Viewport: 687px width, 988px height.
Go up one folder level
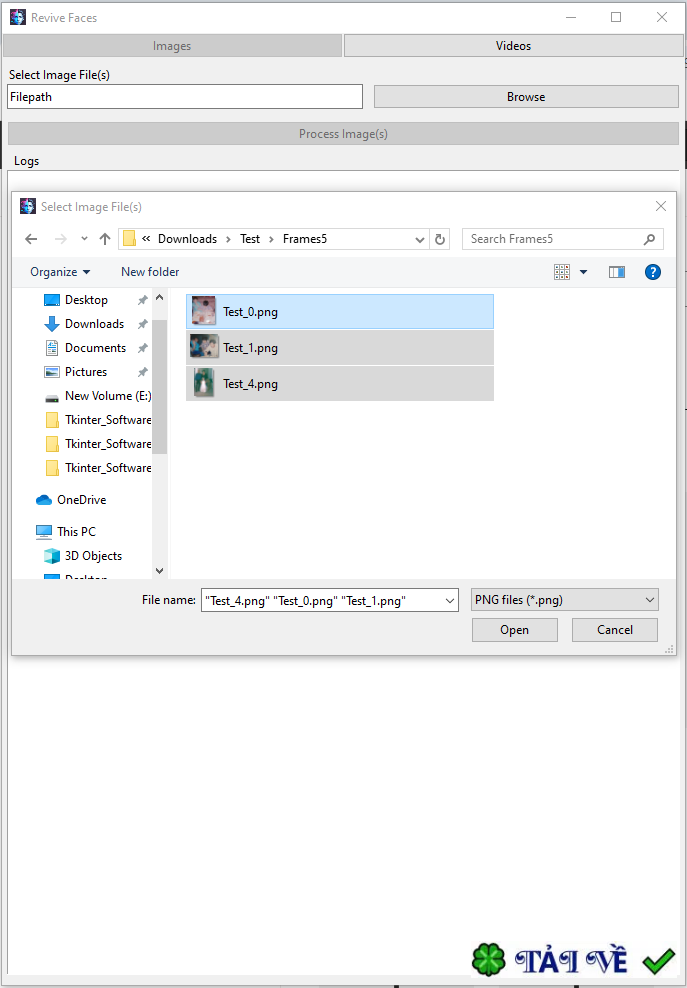click(105, 239)
